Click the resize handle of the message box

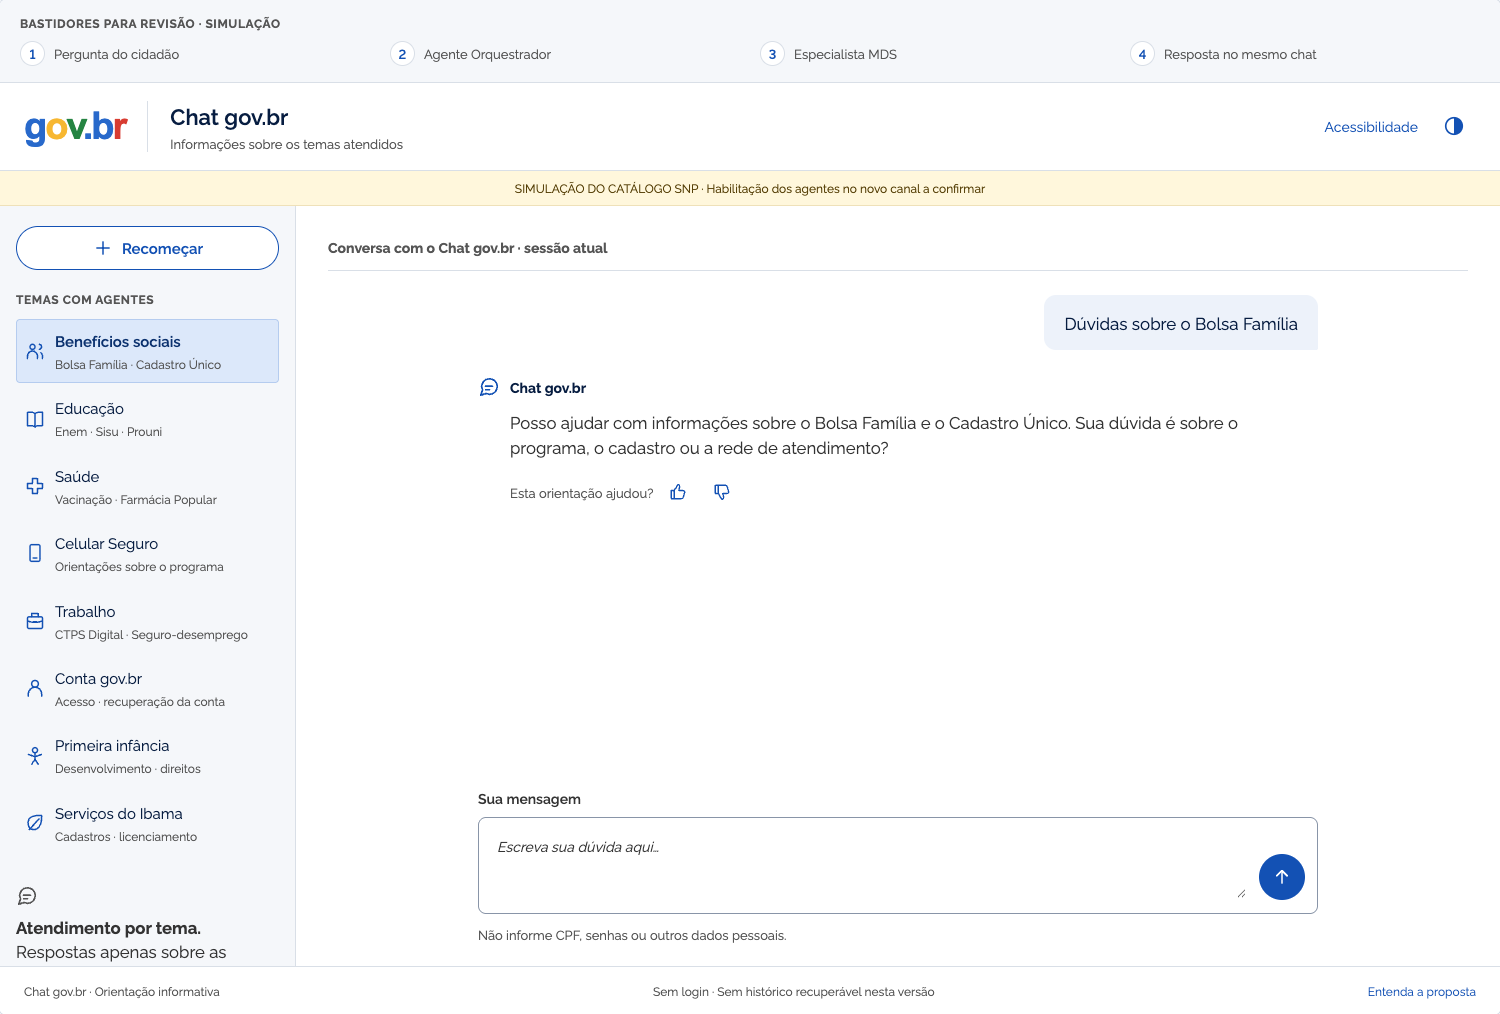click(1241, 892)
